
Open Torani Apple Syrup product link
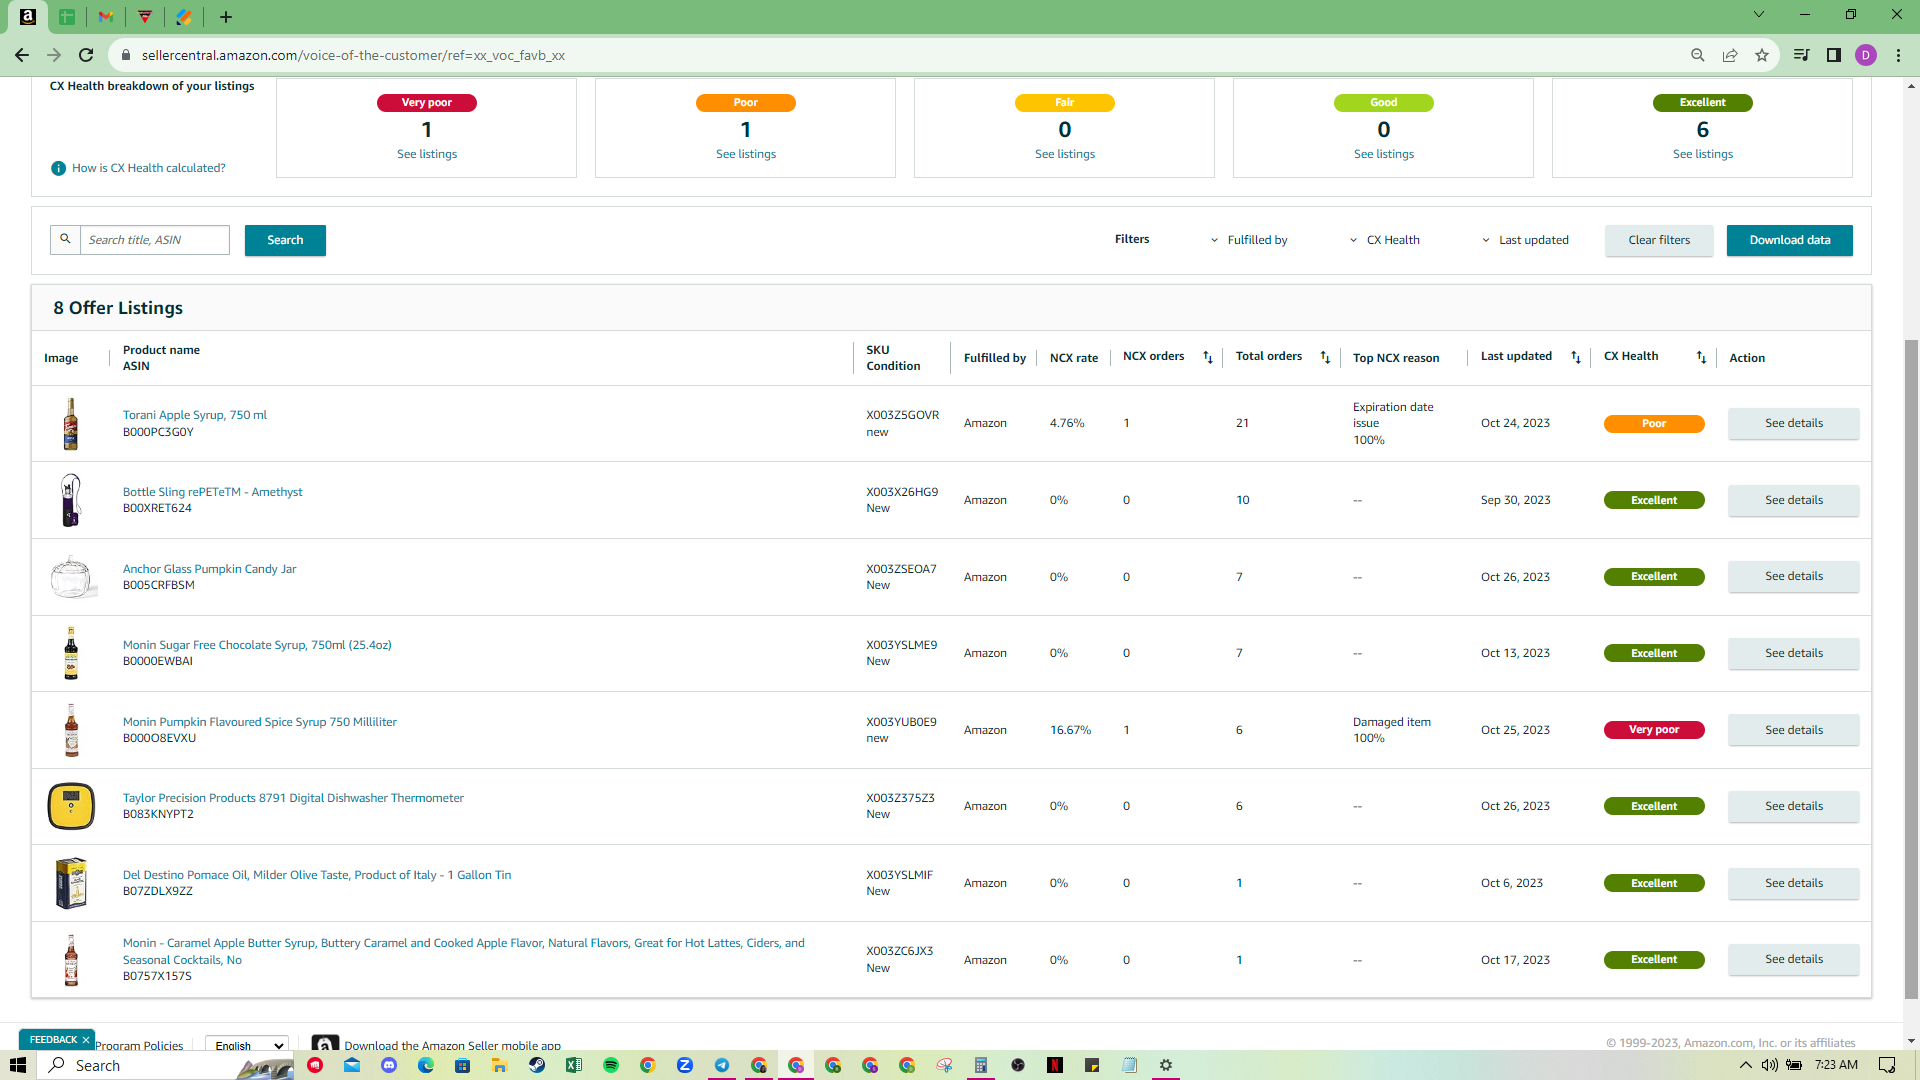(195, 415)
